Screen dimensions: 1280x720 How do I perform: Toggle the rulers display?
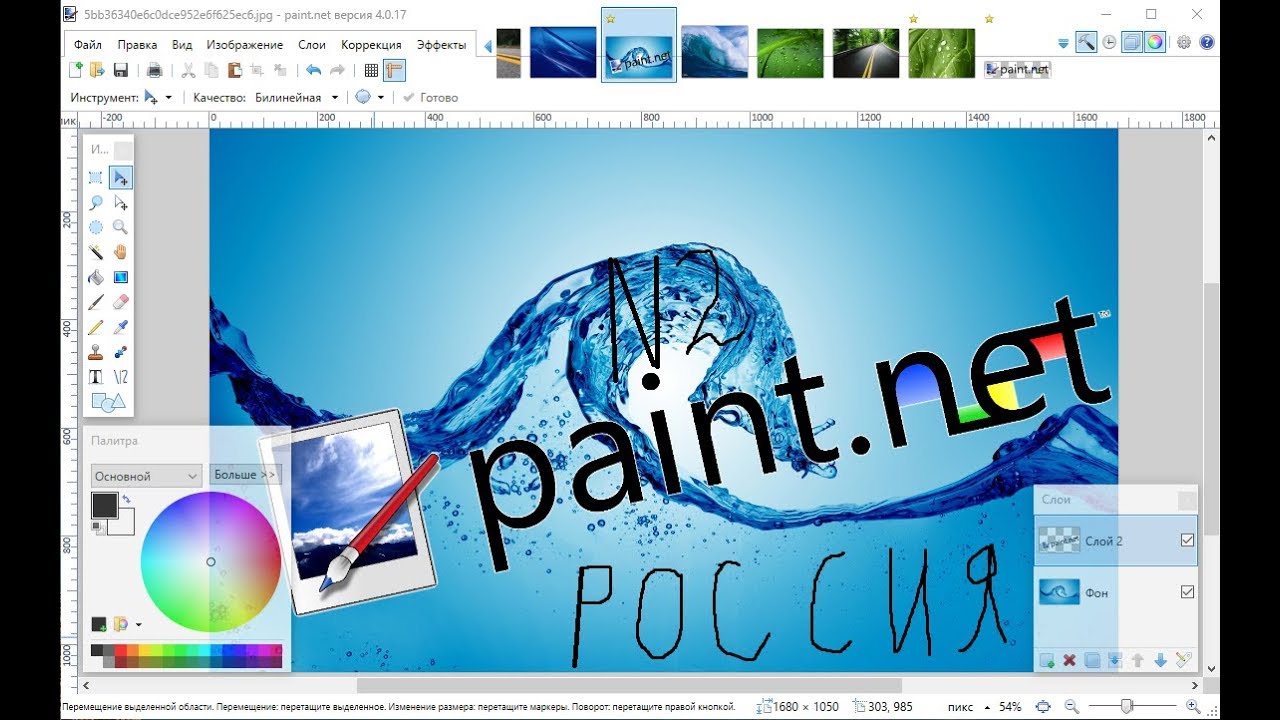pyautogui.click(x=394, y=70)
